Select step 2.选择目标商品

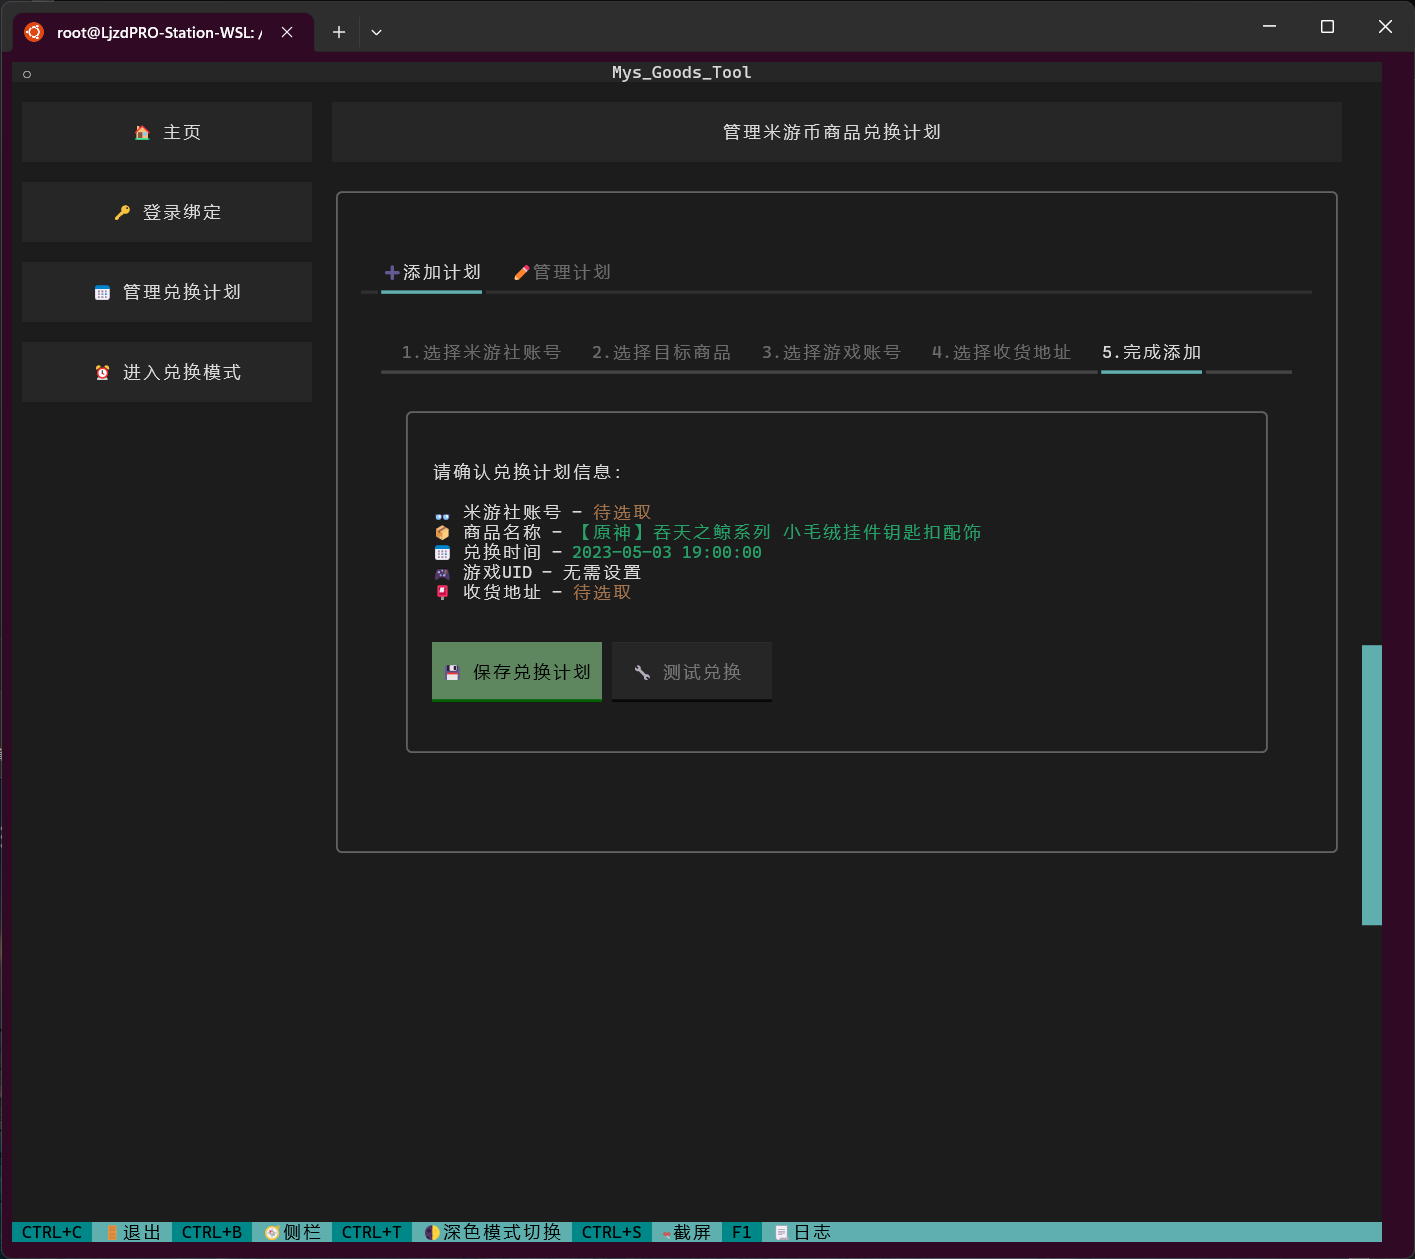662,352
